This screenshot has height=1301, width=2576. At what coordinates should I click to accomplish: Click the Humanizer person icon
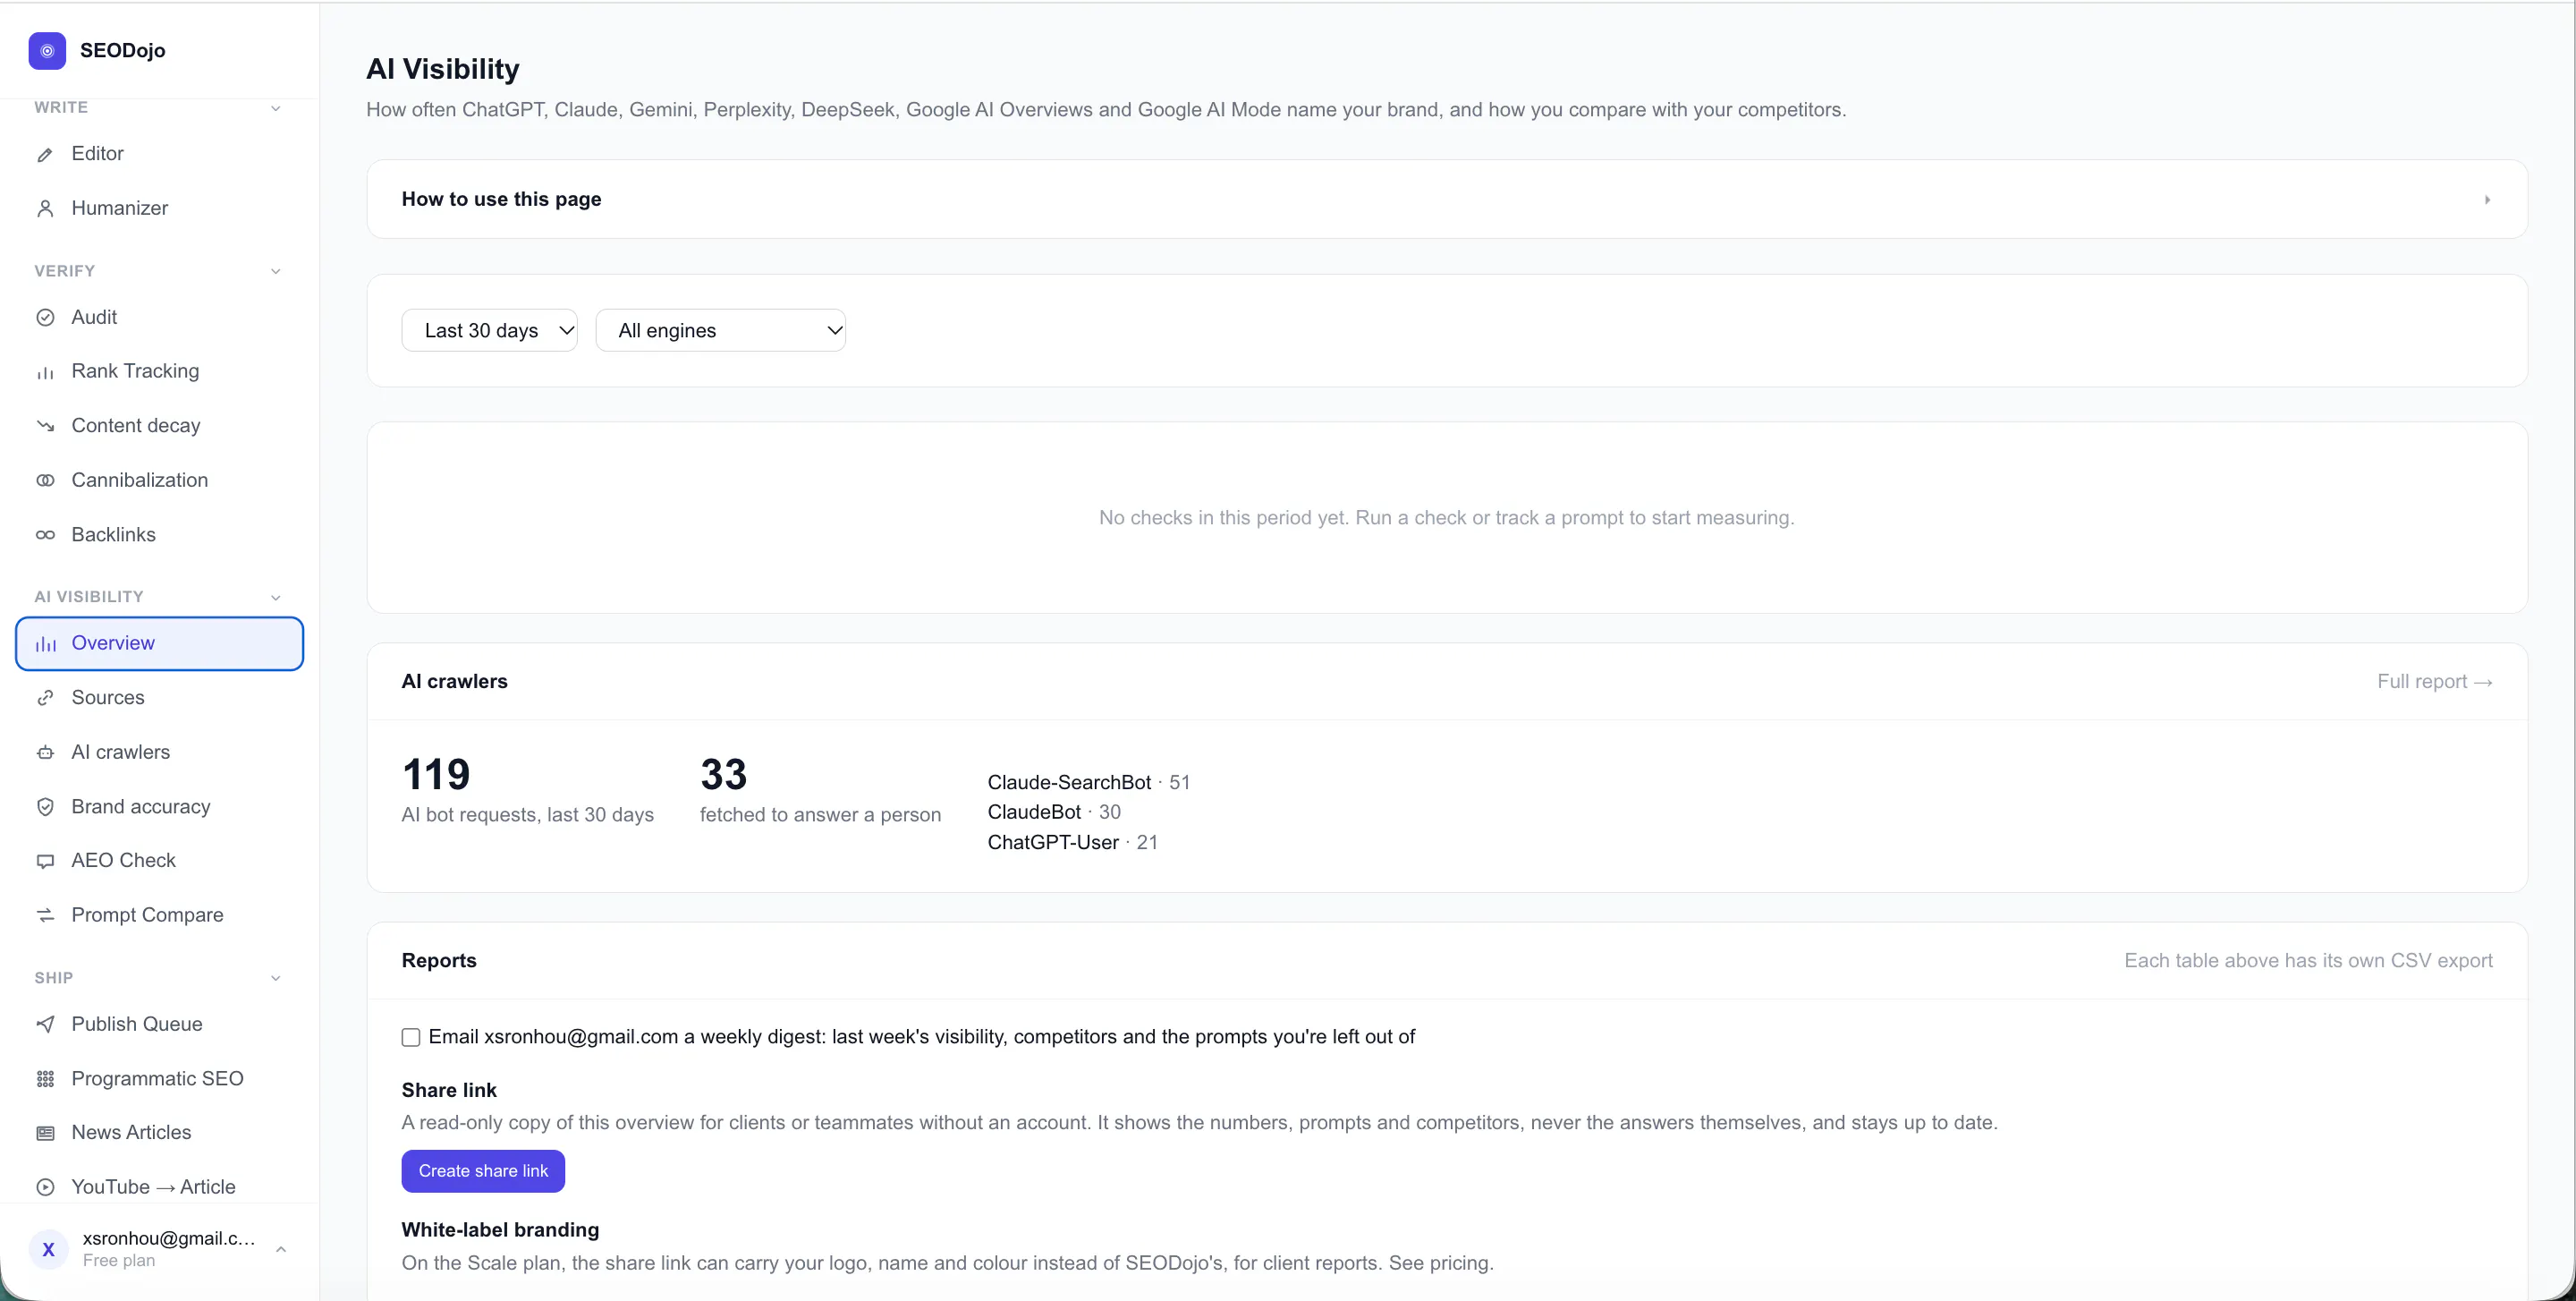point(45,208)
